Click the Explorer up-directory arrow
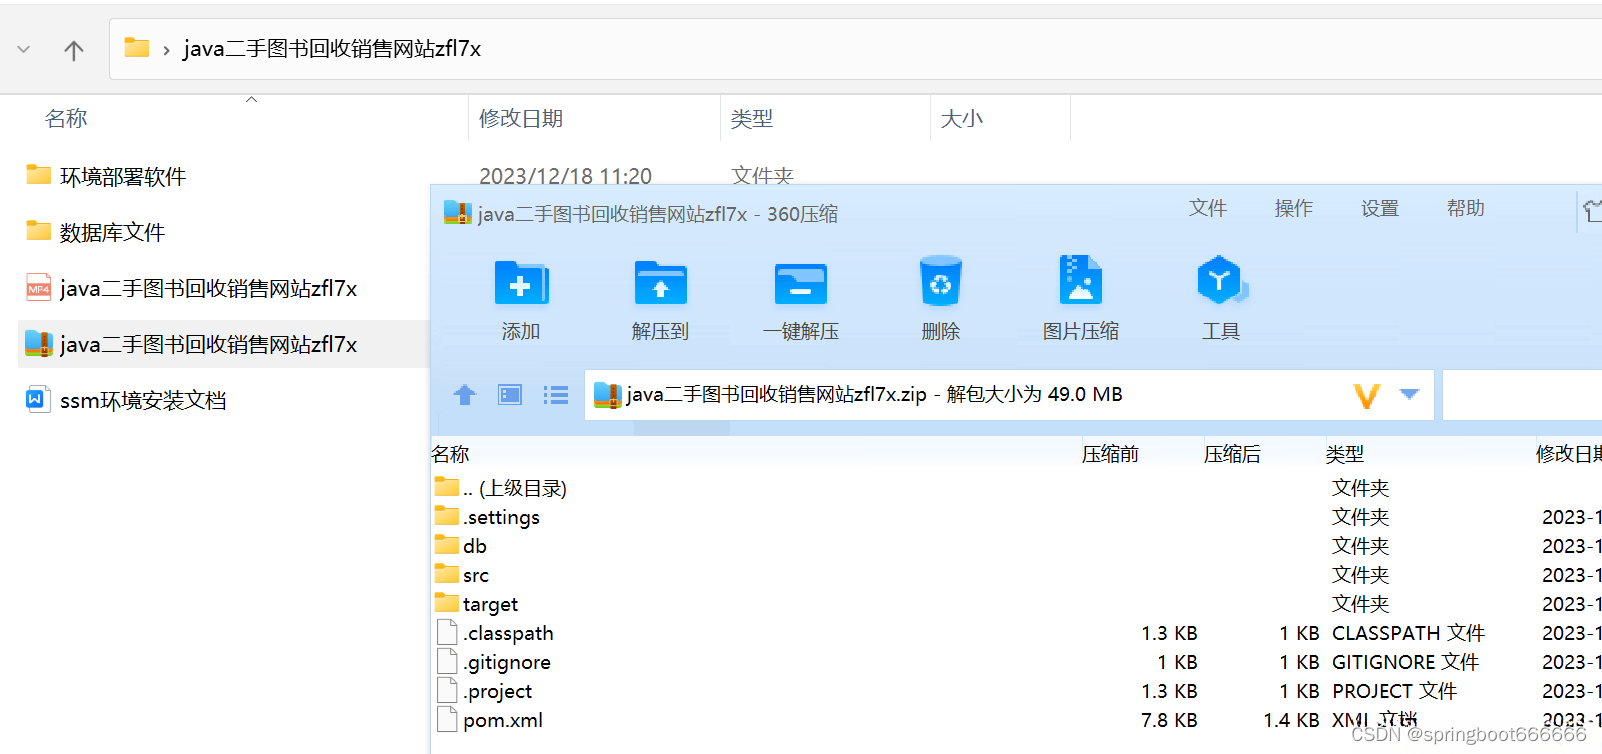Image resolution: width=1602 pixels, height=754 pixels. (74, 50)
